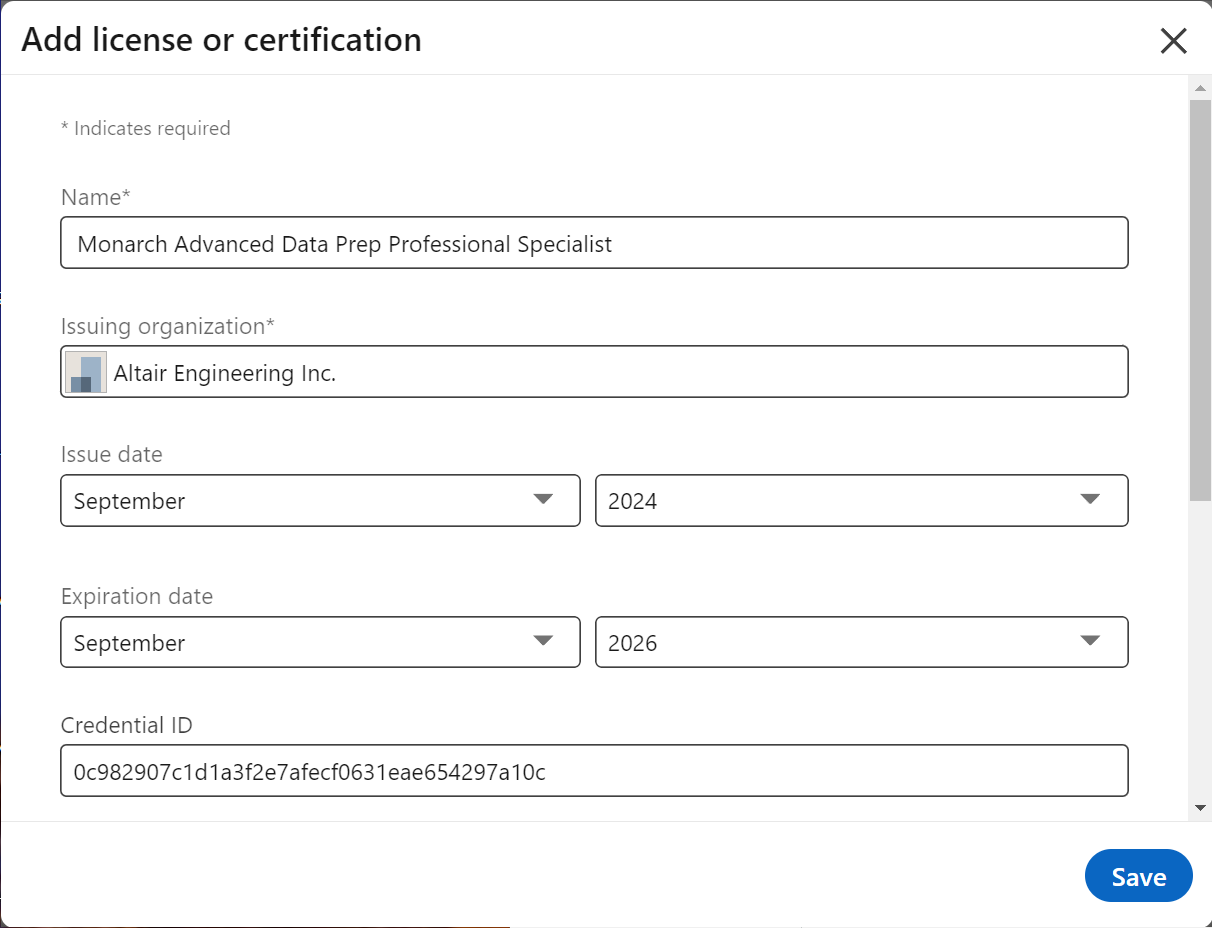Expand the Expiration date year 2026 arrow
1212x928 pixels.
click(1090, 642)
